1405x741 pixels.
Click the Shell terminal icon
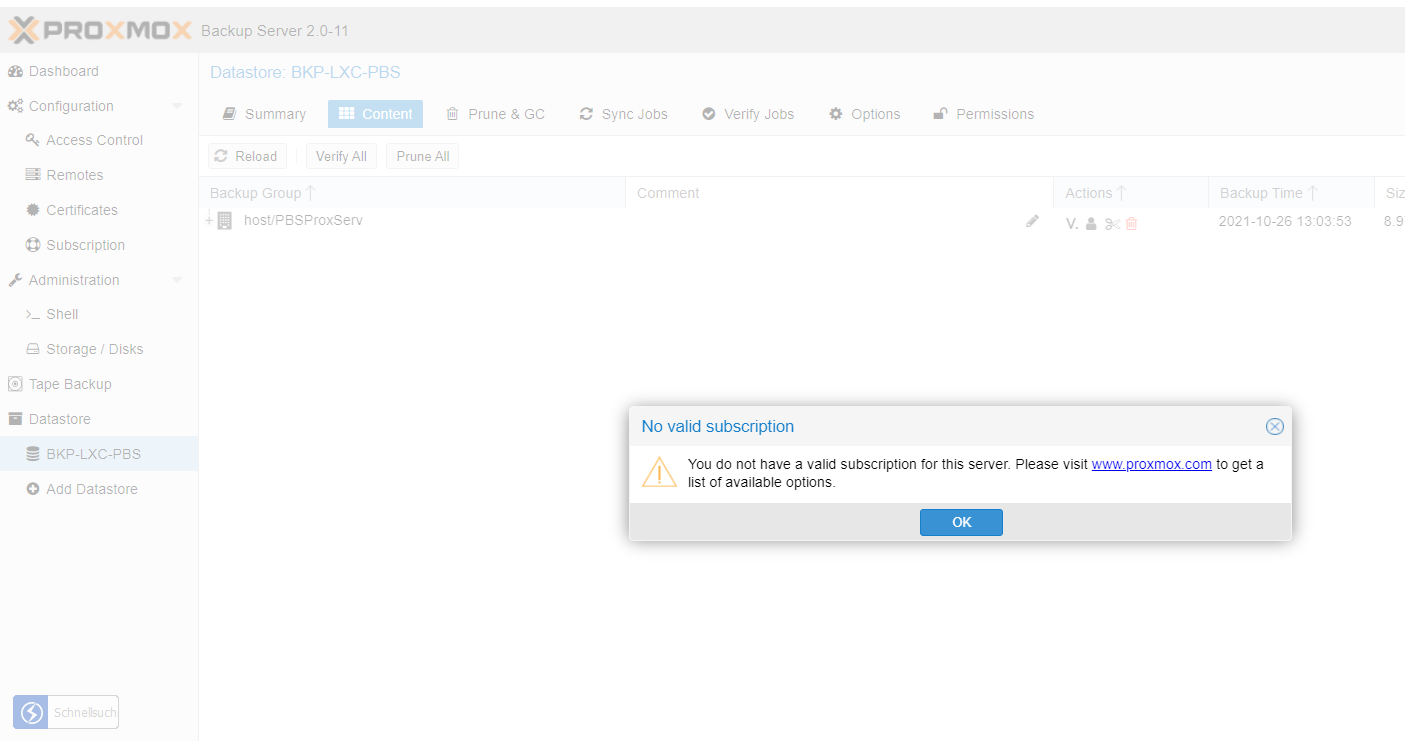click(33, 314)
